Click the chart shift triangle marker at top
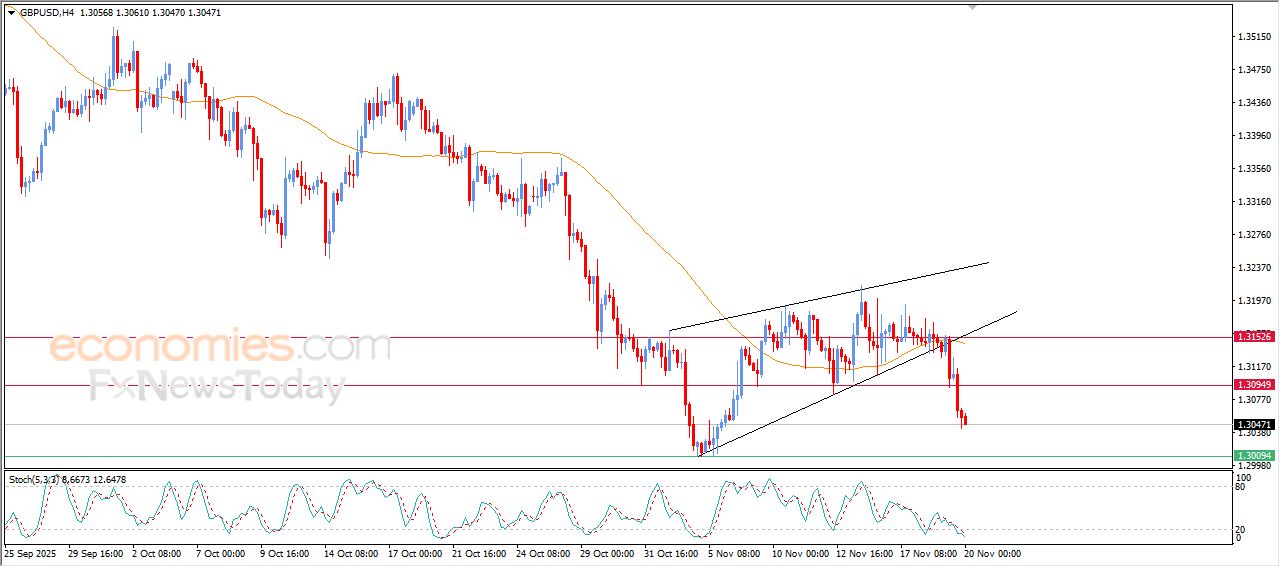 click(x=972, y=7)
